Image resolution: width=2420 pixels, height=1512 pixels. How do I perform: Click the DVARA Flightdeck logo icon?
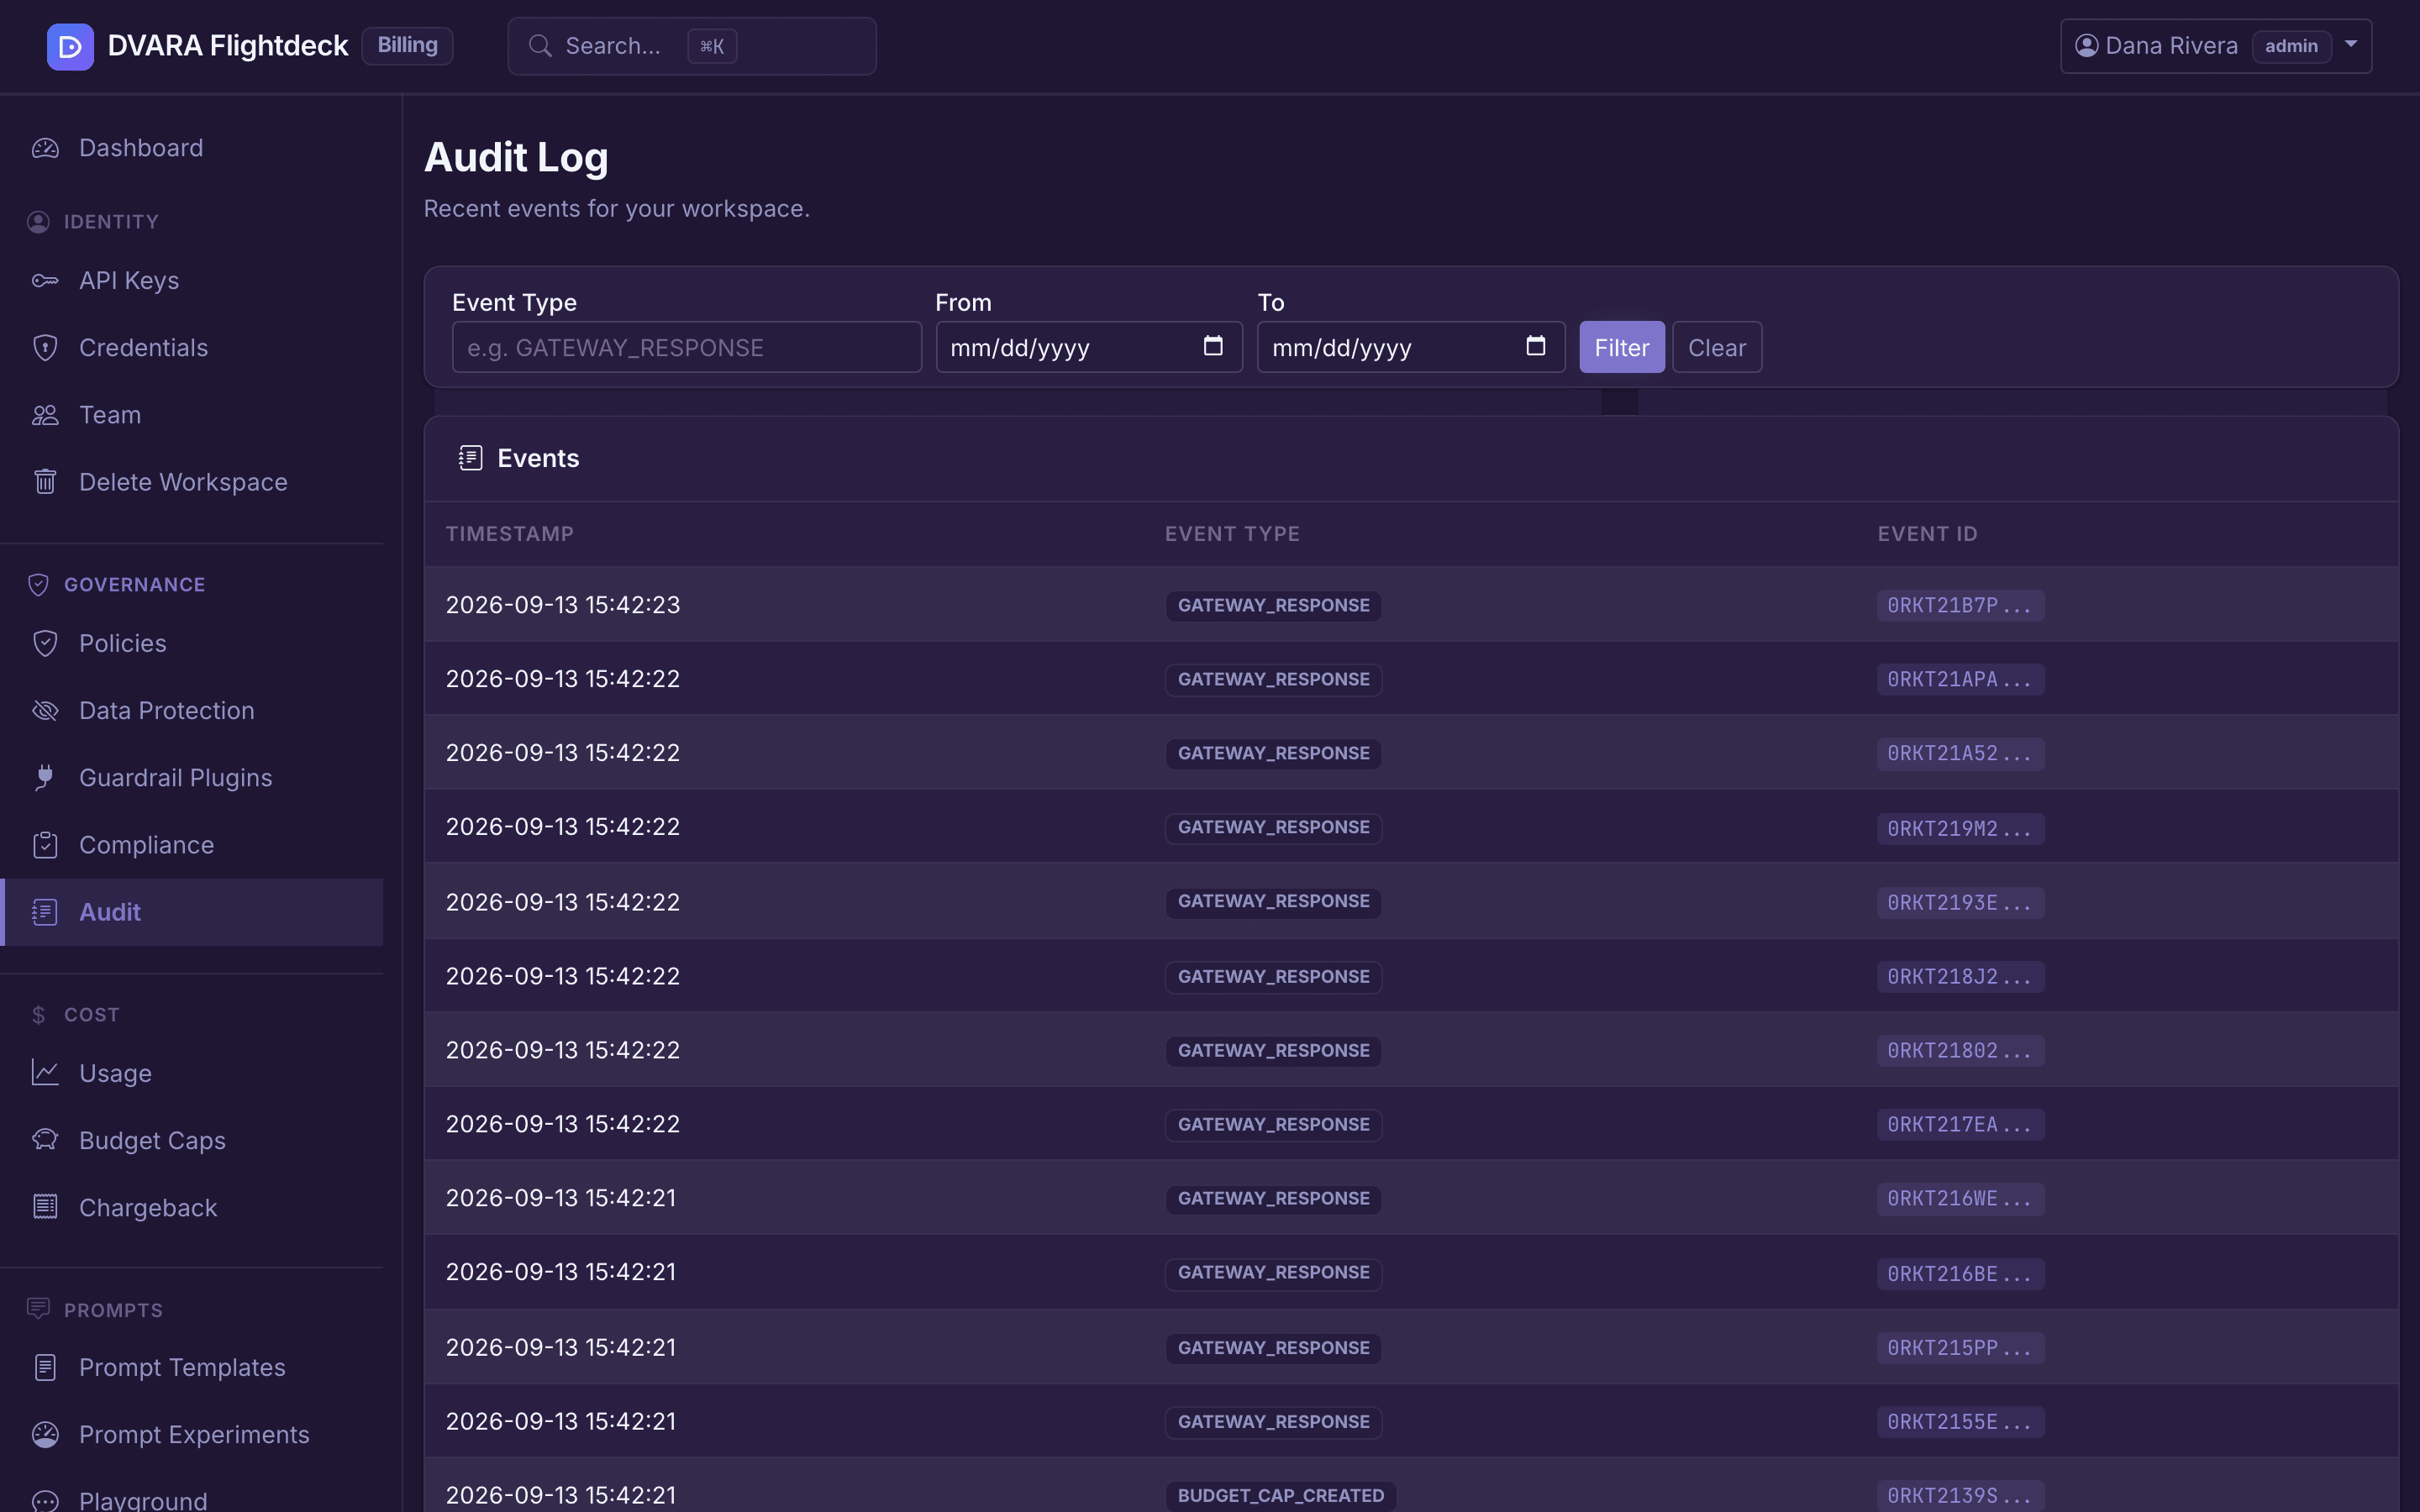pyautogui.click(x=70, y=46)
